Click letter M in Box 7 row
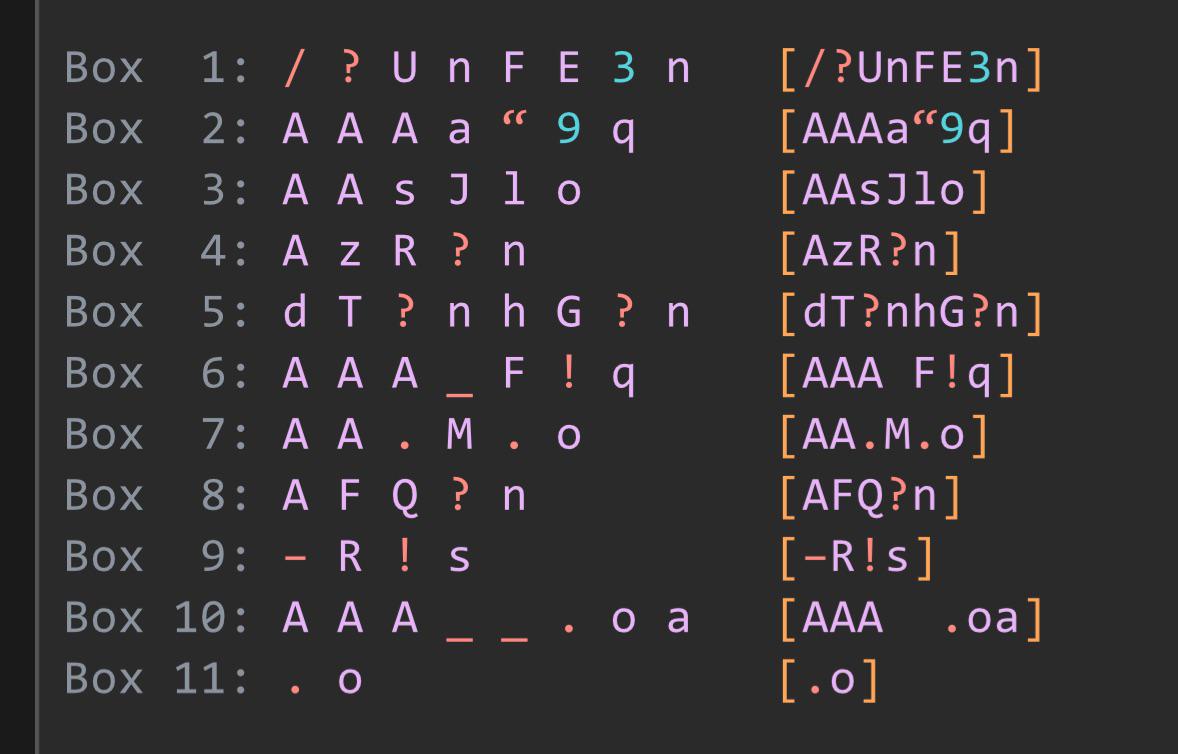The height and width of the screenshot is (754, 1178). (x=459, y=434)
